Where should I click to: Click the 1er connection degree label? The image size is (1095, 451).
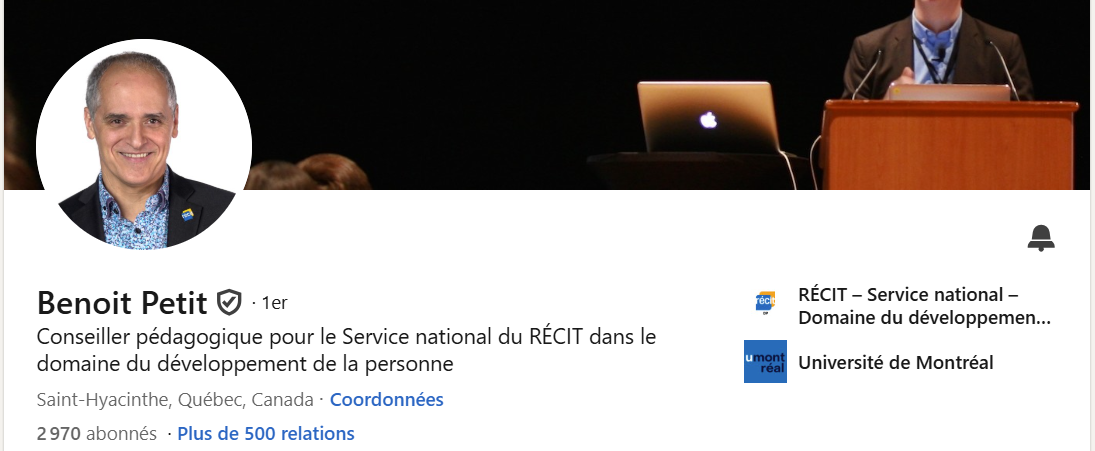pyautogui.click(x=274, y=303)
